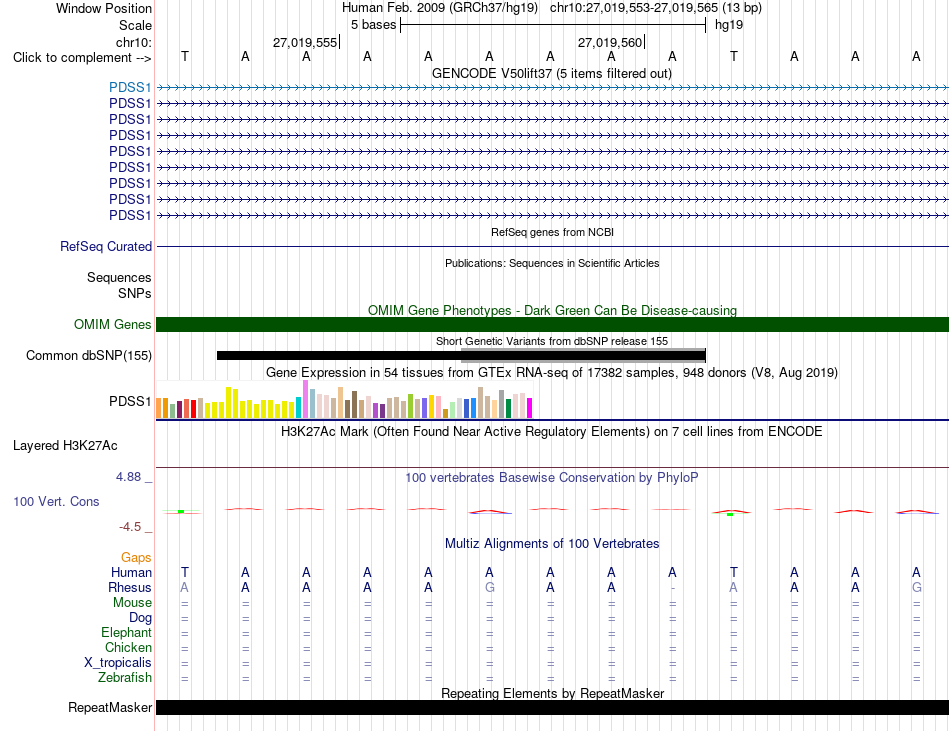Open H3K27Ac Mark track title
The height and width of the screenshot is (731, 950).
click(551, 431)
